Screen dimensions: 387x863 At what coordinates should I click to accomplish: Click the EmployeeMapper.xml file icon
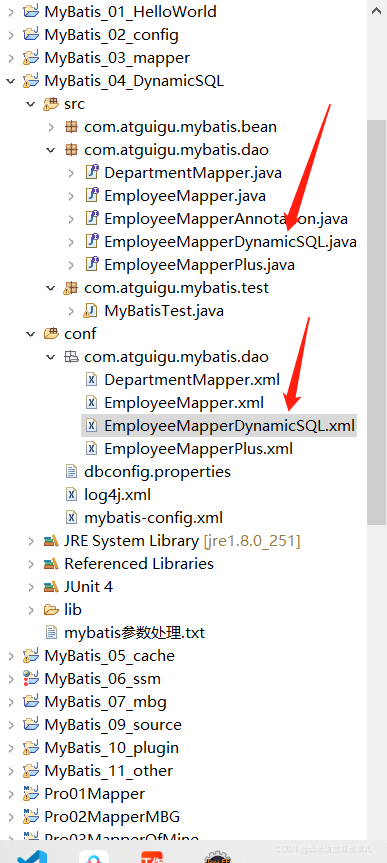coord(92,403)
